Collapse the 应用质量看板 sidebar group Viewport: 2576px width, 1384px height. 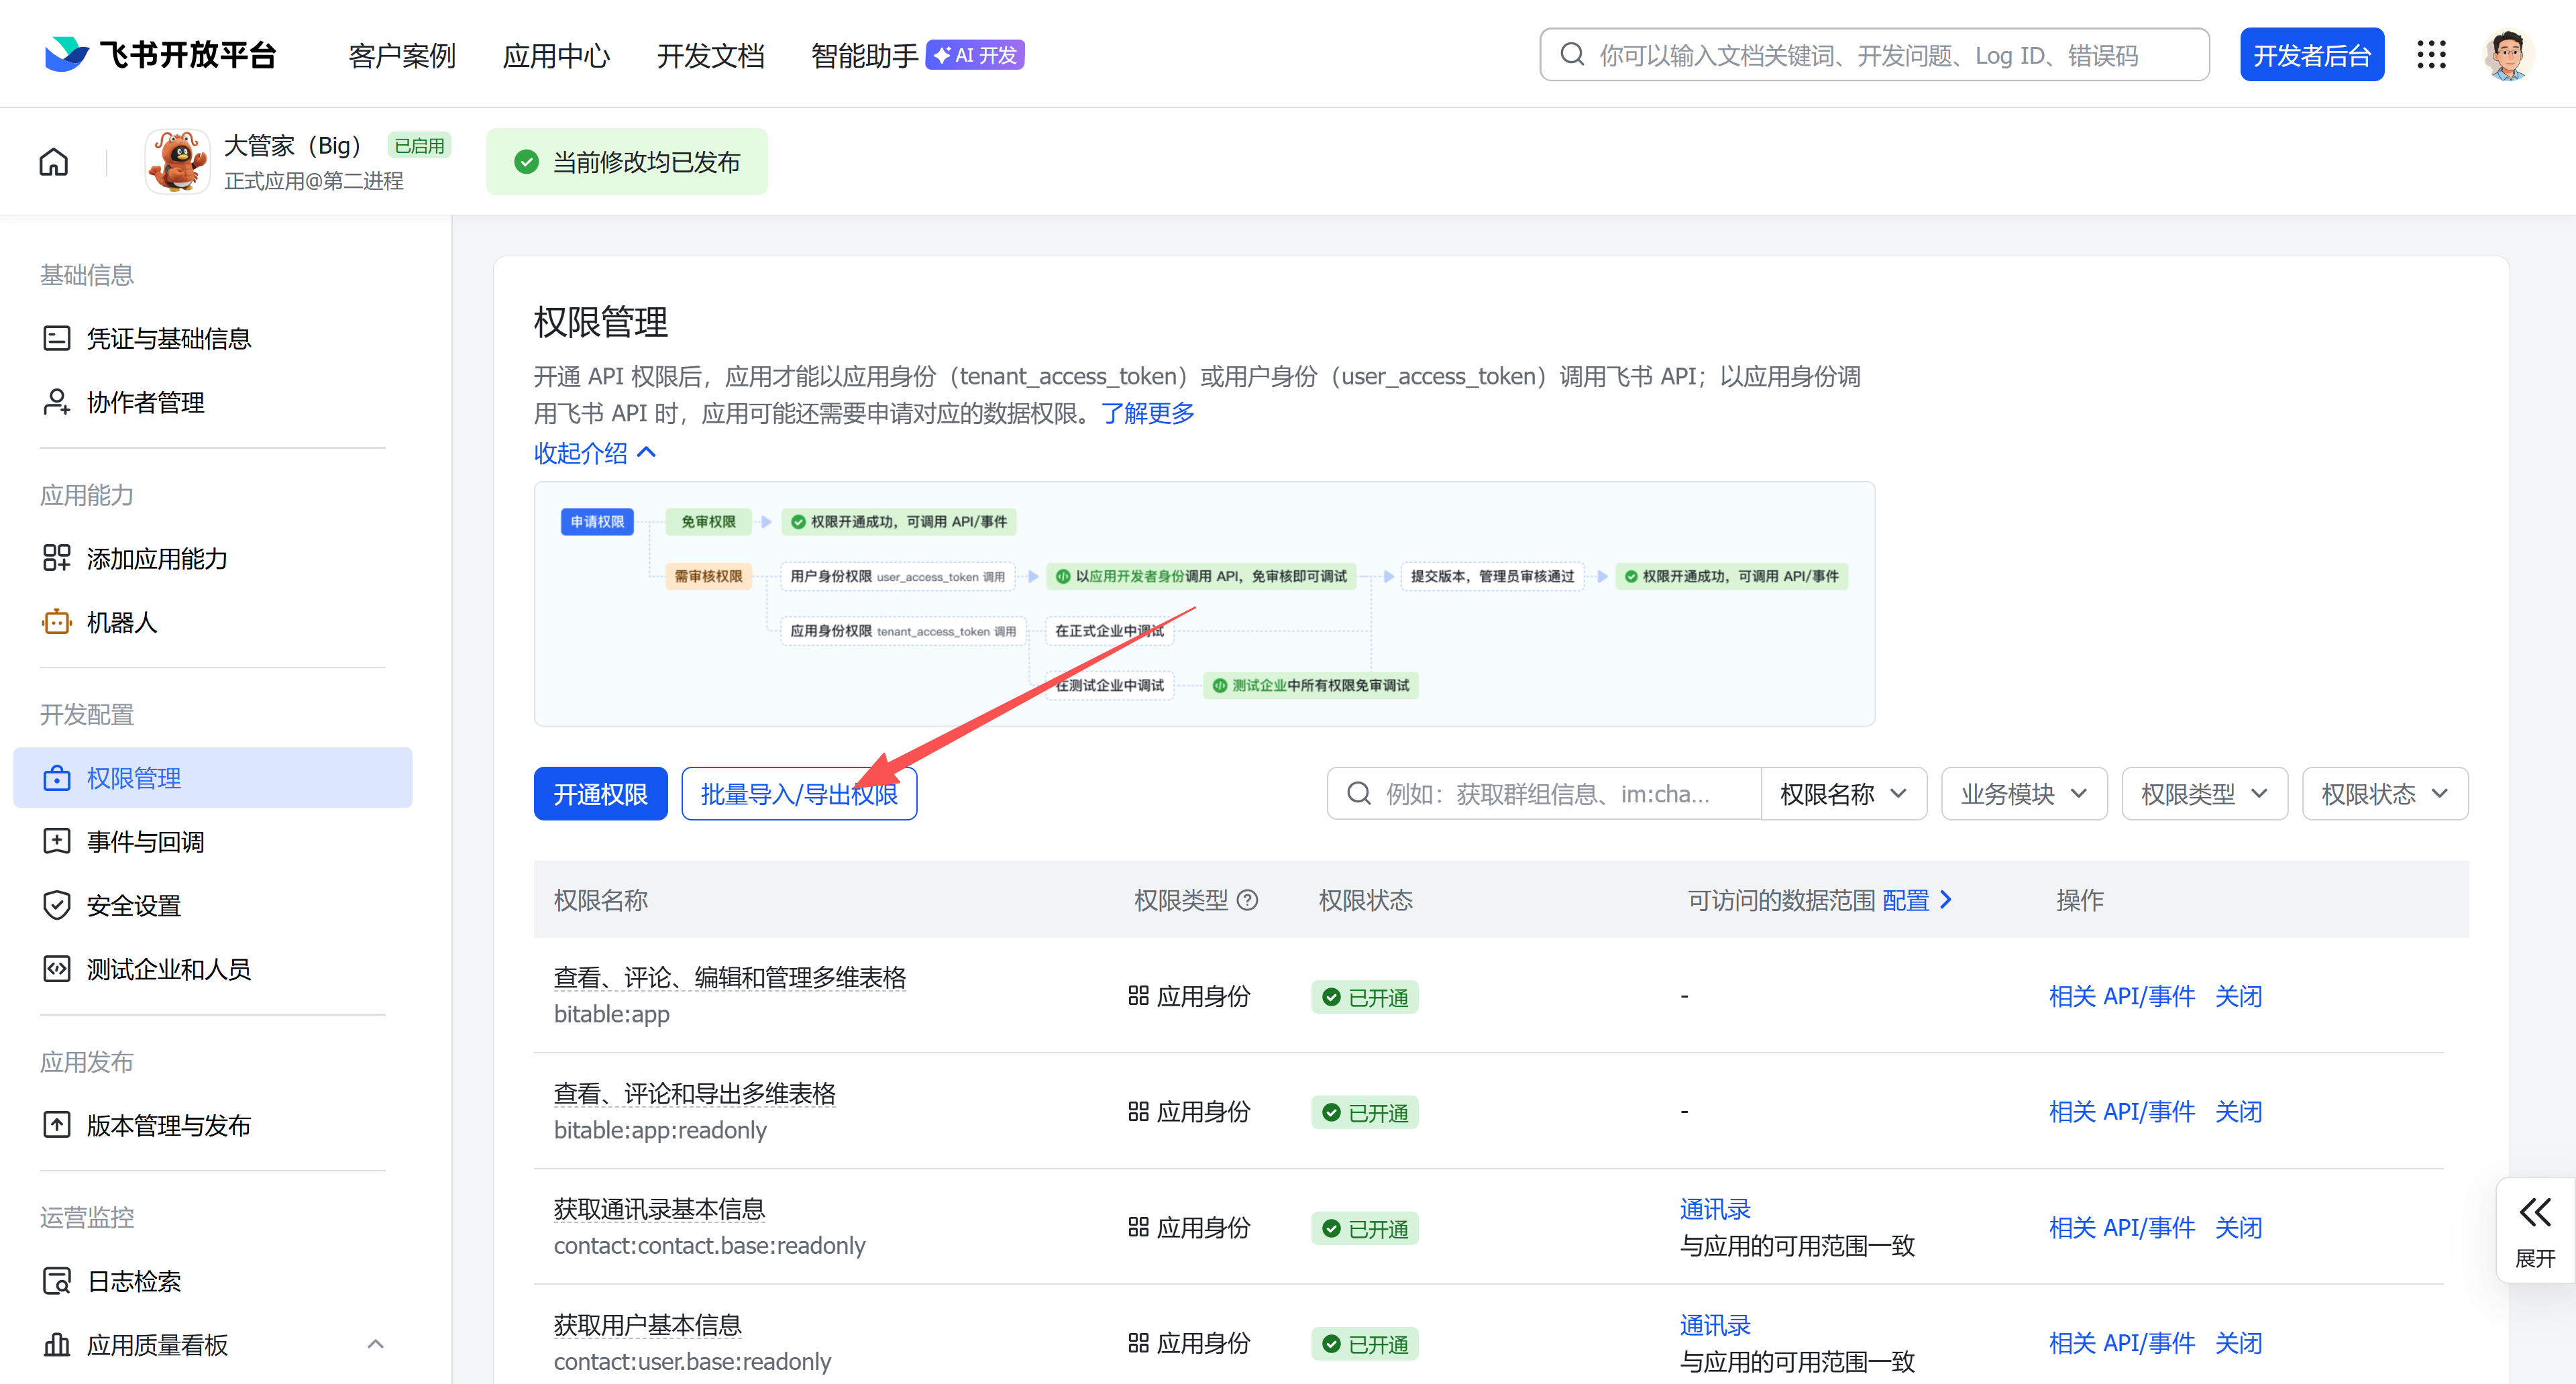pos(375,1344)
